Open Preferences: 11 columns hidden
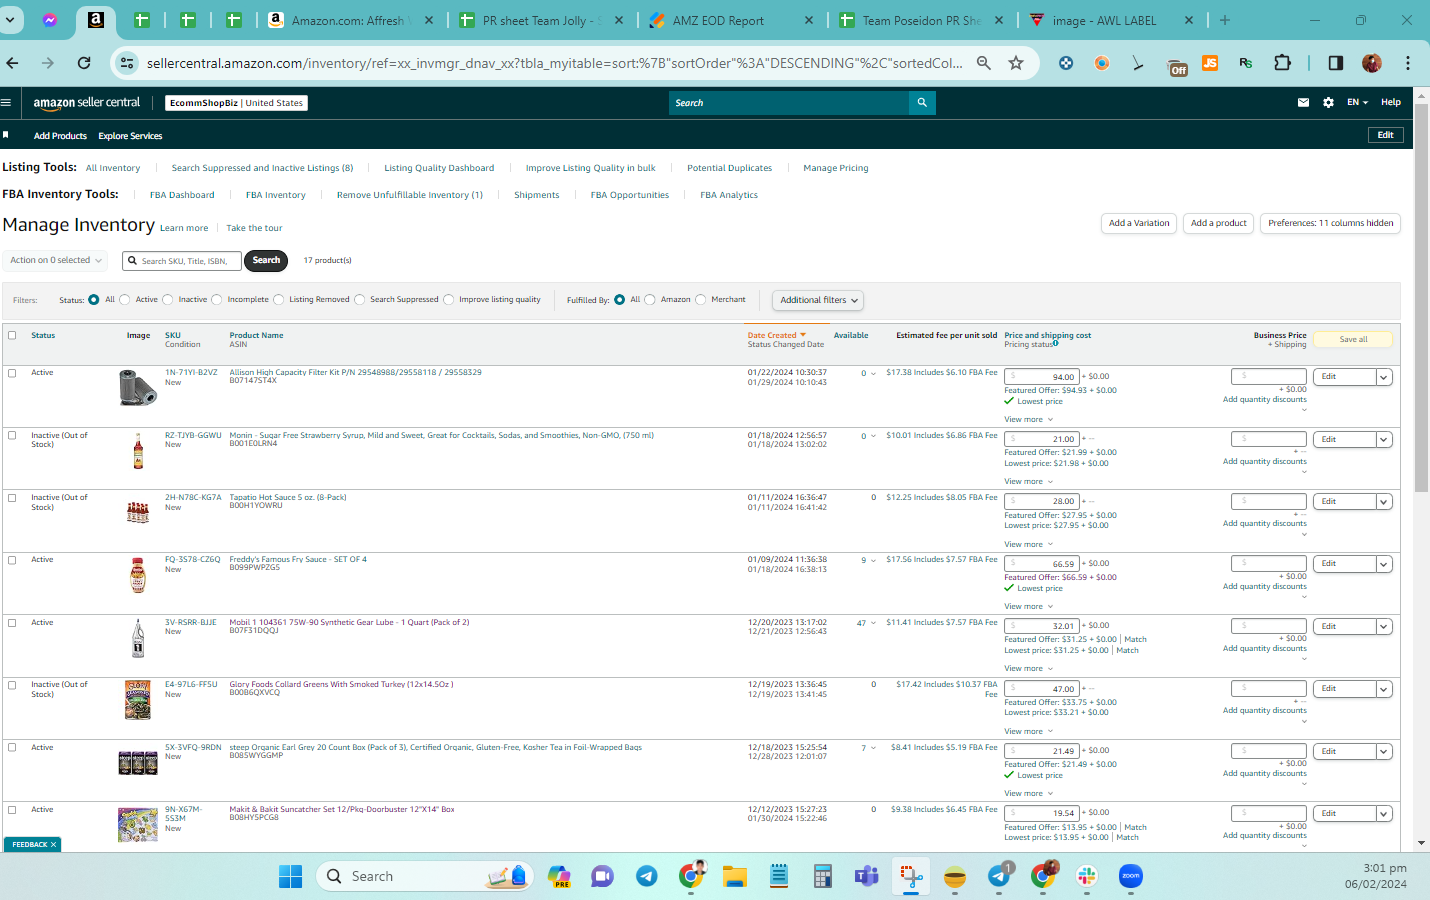Screen dimensions: 1430x900 pos(1330,223)
